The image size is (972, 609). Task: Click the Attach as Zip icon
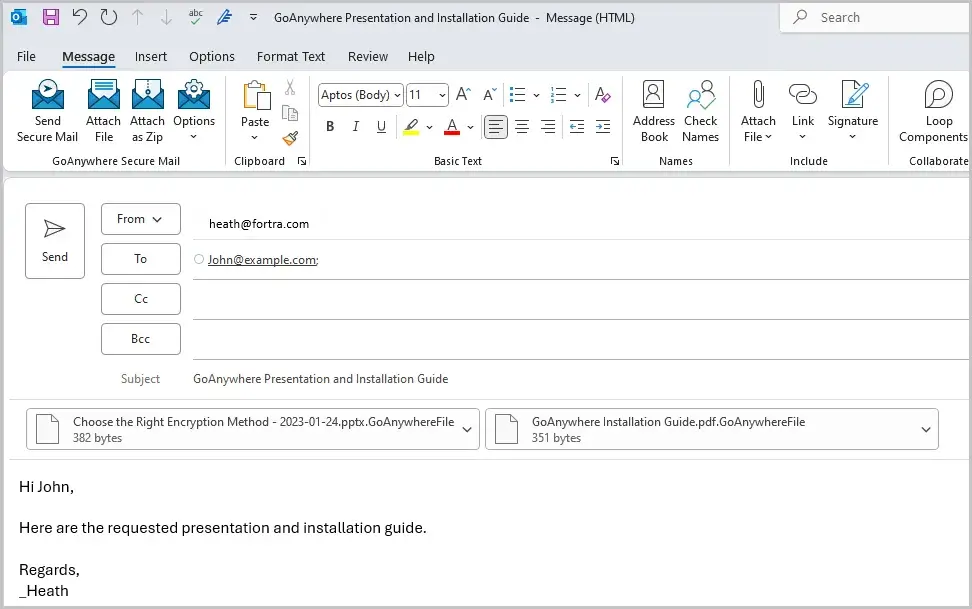click(x=147, y=110)
